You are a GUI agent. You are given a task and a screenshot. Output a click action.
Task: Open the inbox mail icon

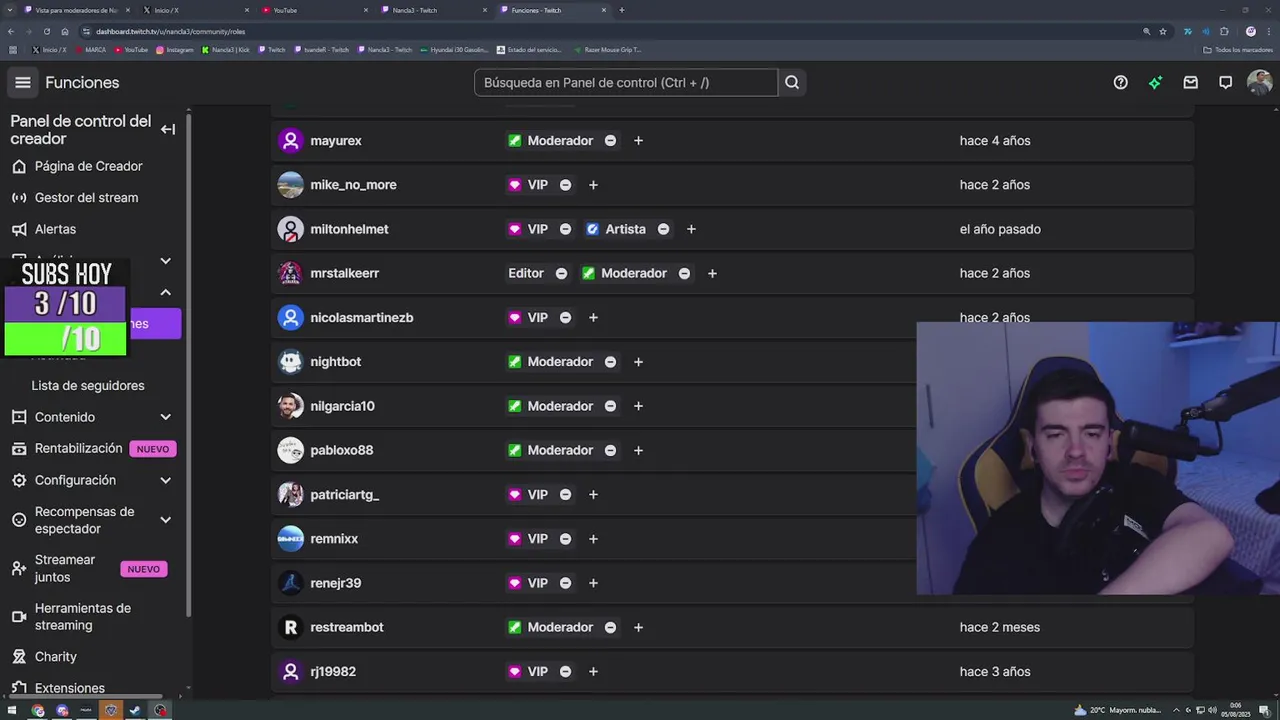click(x=1190, y=82)
